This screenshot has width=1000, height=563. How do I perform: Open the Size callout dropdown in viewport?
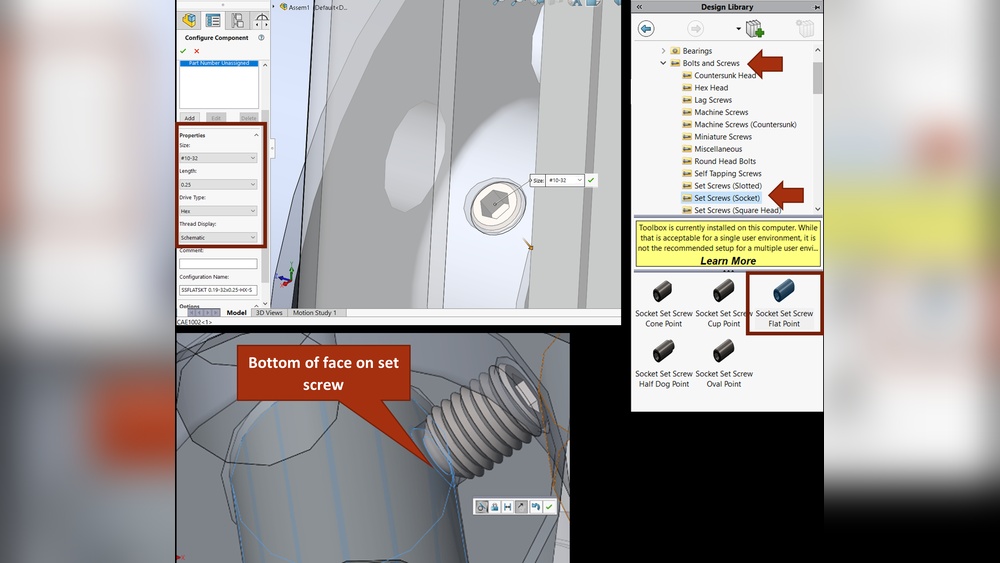[579, 180]
